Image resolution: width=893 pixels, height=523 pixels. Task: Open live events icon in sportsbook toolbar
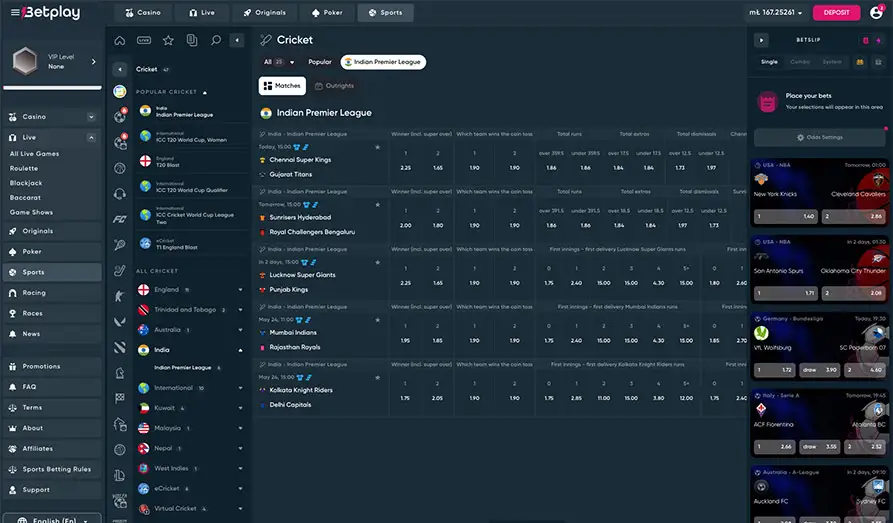pos(144,40)
